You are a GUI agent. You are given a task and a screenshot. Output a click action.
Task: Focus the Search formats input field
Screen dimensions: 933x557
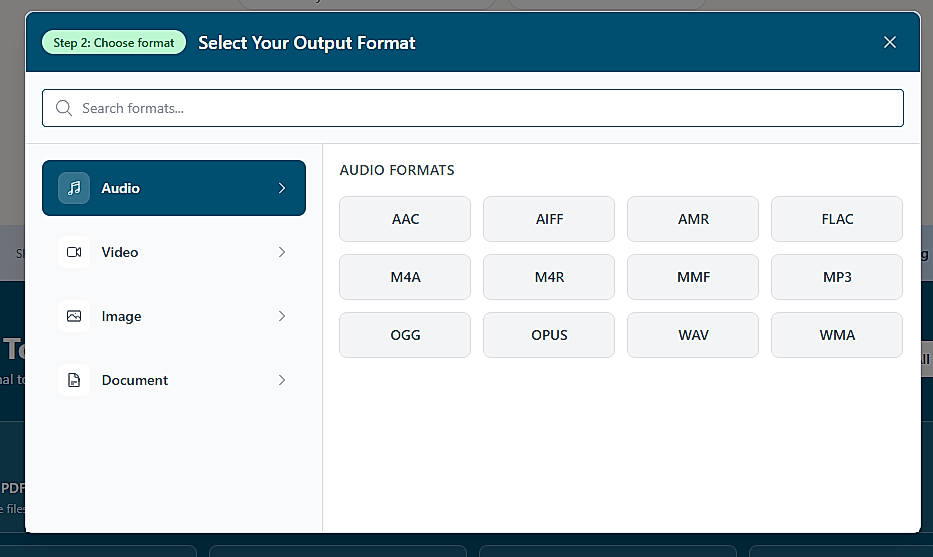473,108
